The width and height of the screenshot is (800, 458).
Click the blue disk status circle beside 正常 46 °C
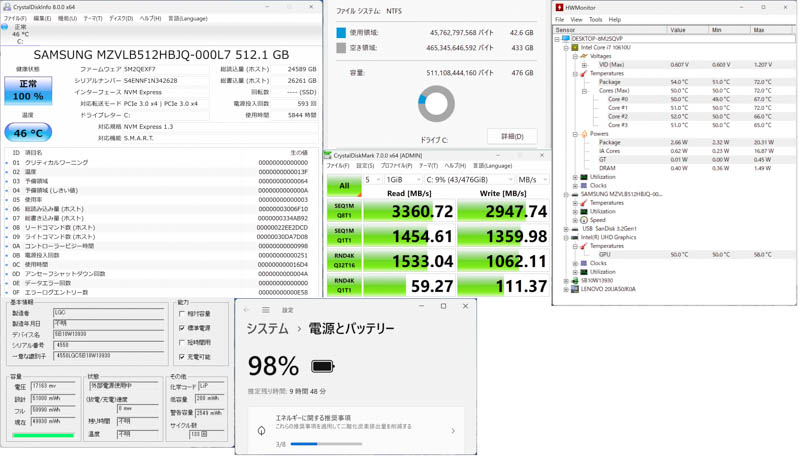(x=5, y=27)
